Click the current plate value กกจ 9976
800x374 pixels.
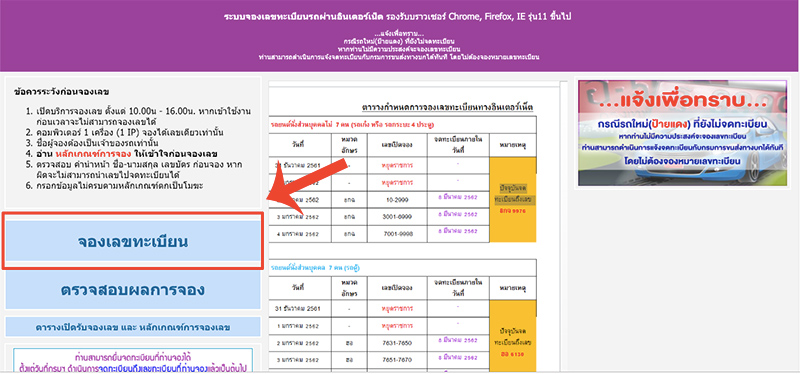[x=512, y=211]
